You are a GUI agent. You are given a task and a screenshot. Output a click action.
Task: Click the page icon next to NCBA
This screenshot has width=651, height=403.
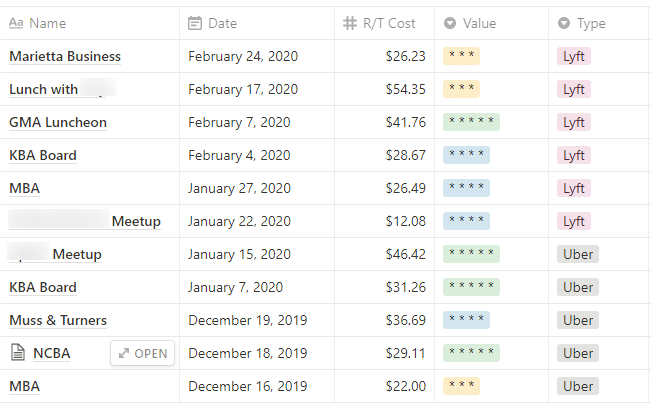point(17,353)
